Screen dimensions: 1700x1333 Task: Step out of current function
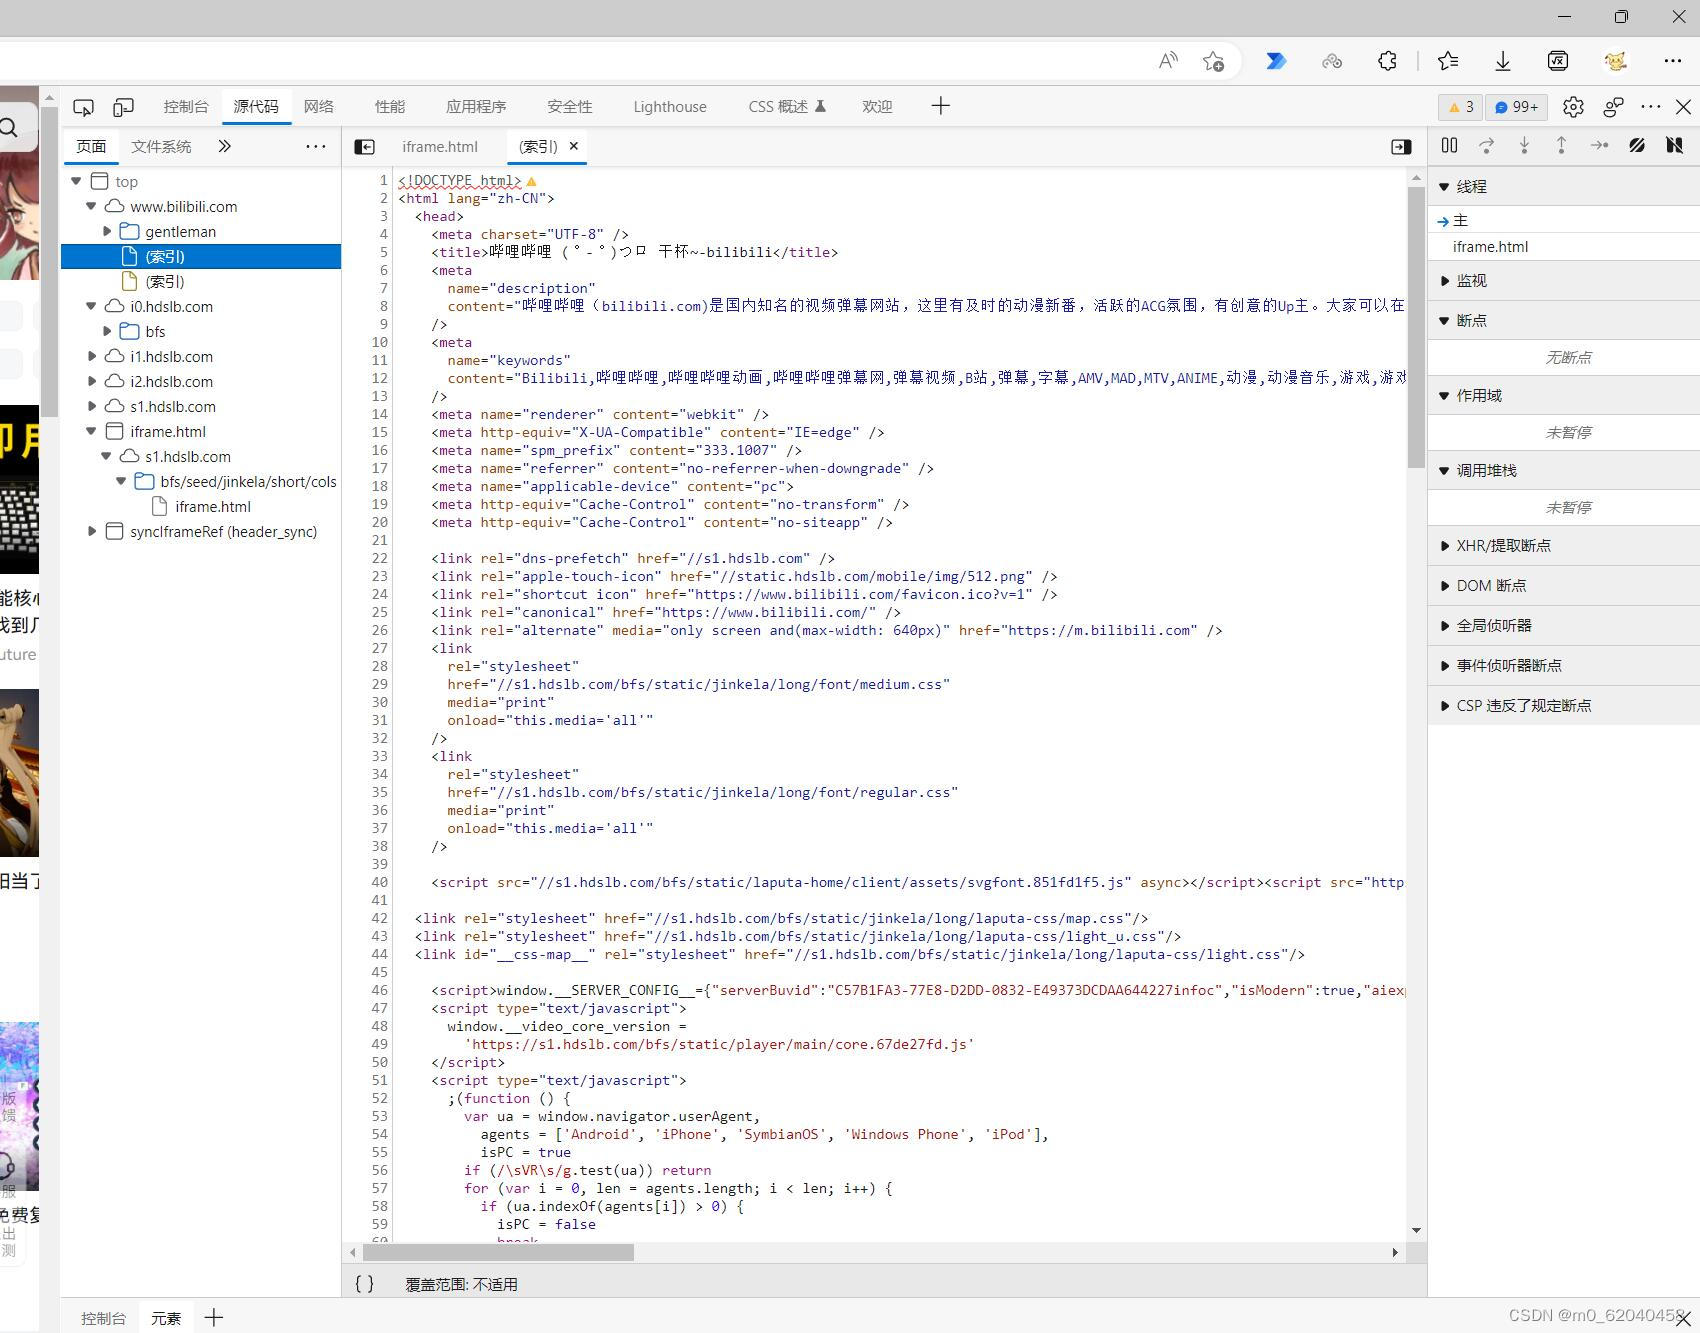point(1561,146)
